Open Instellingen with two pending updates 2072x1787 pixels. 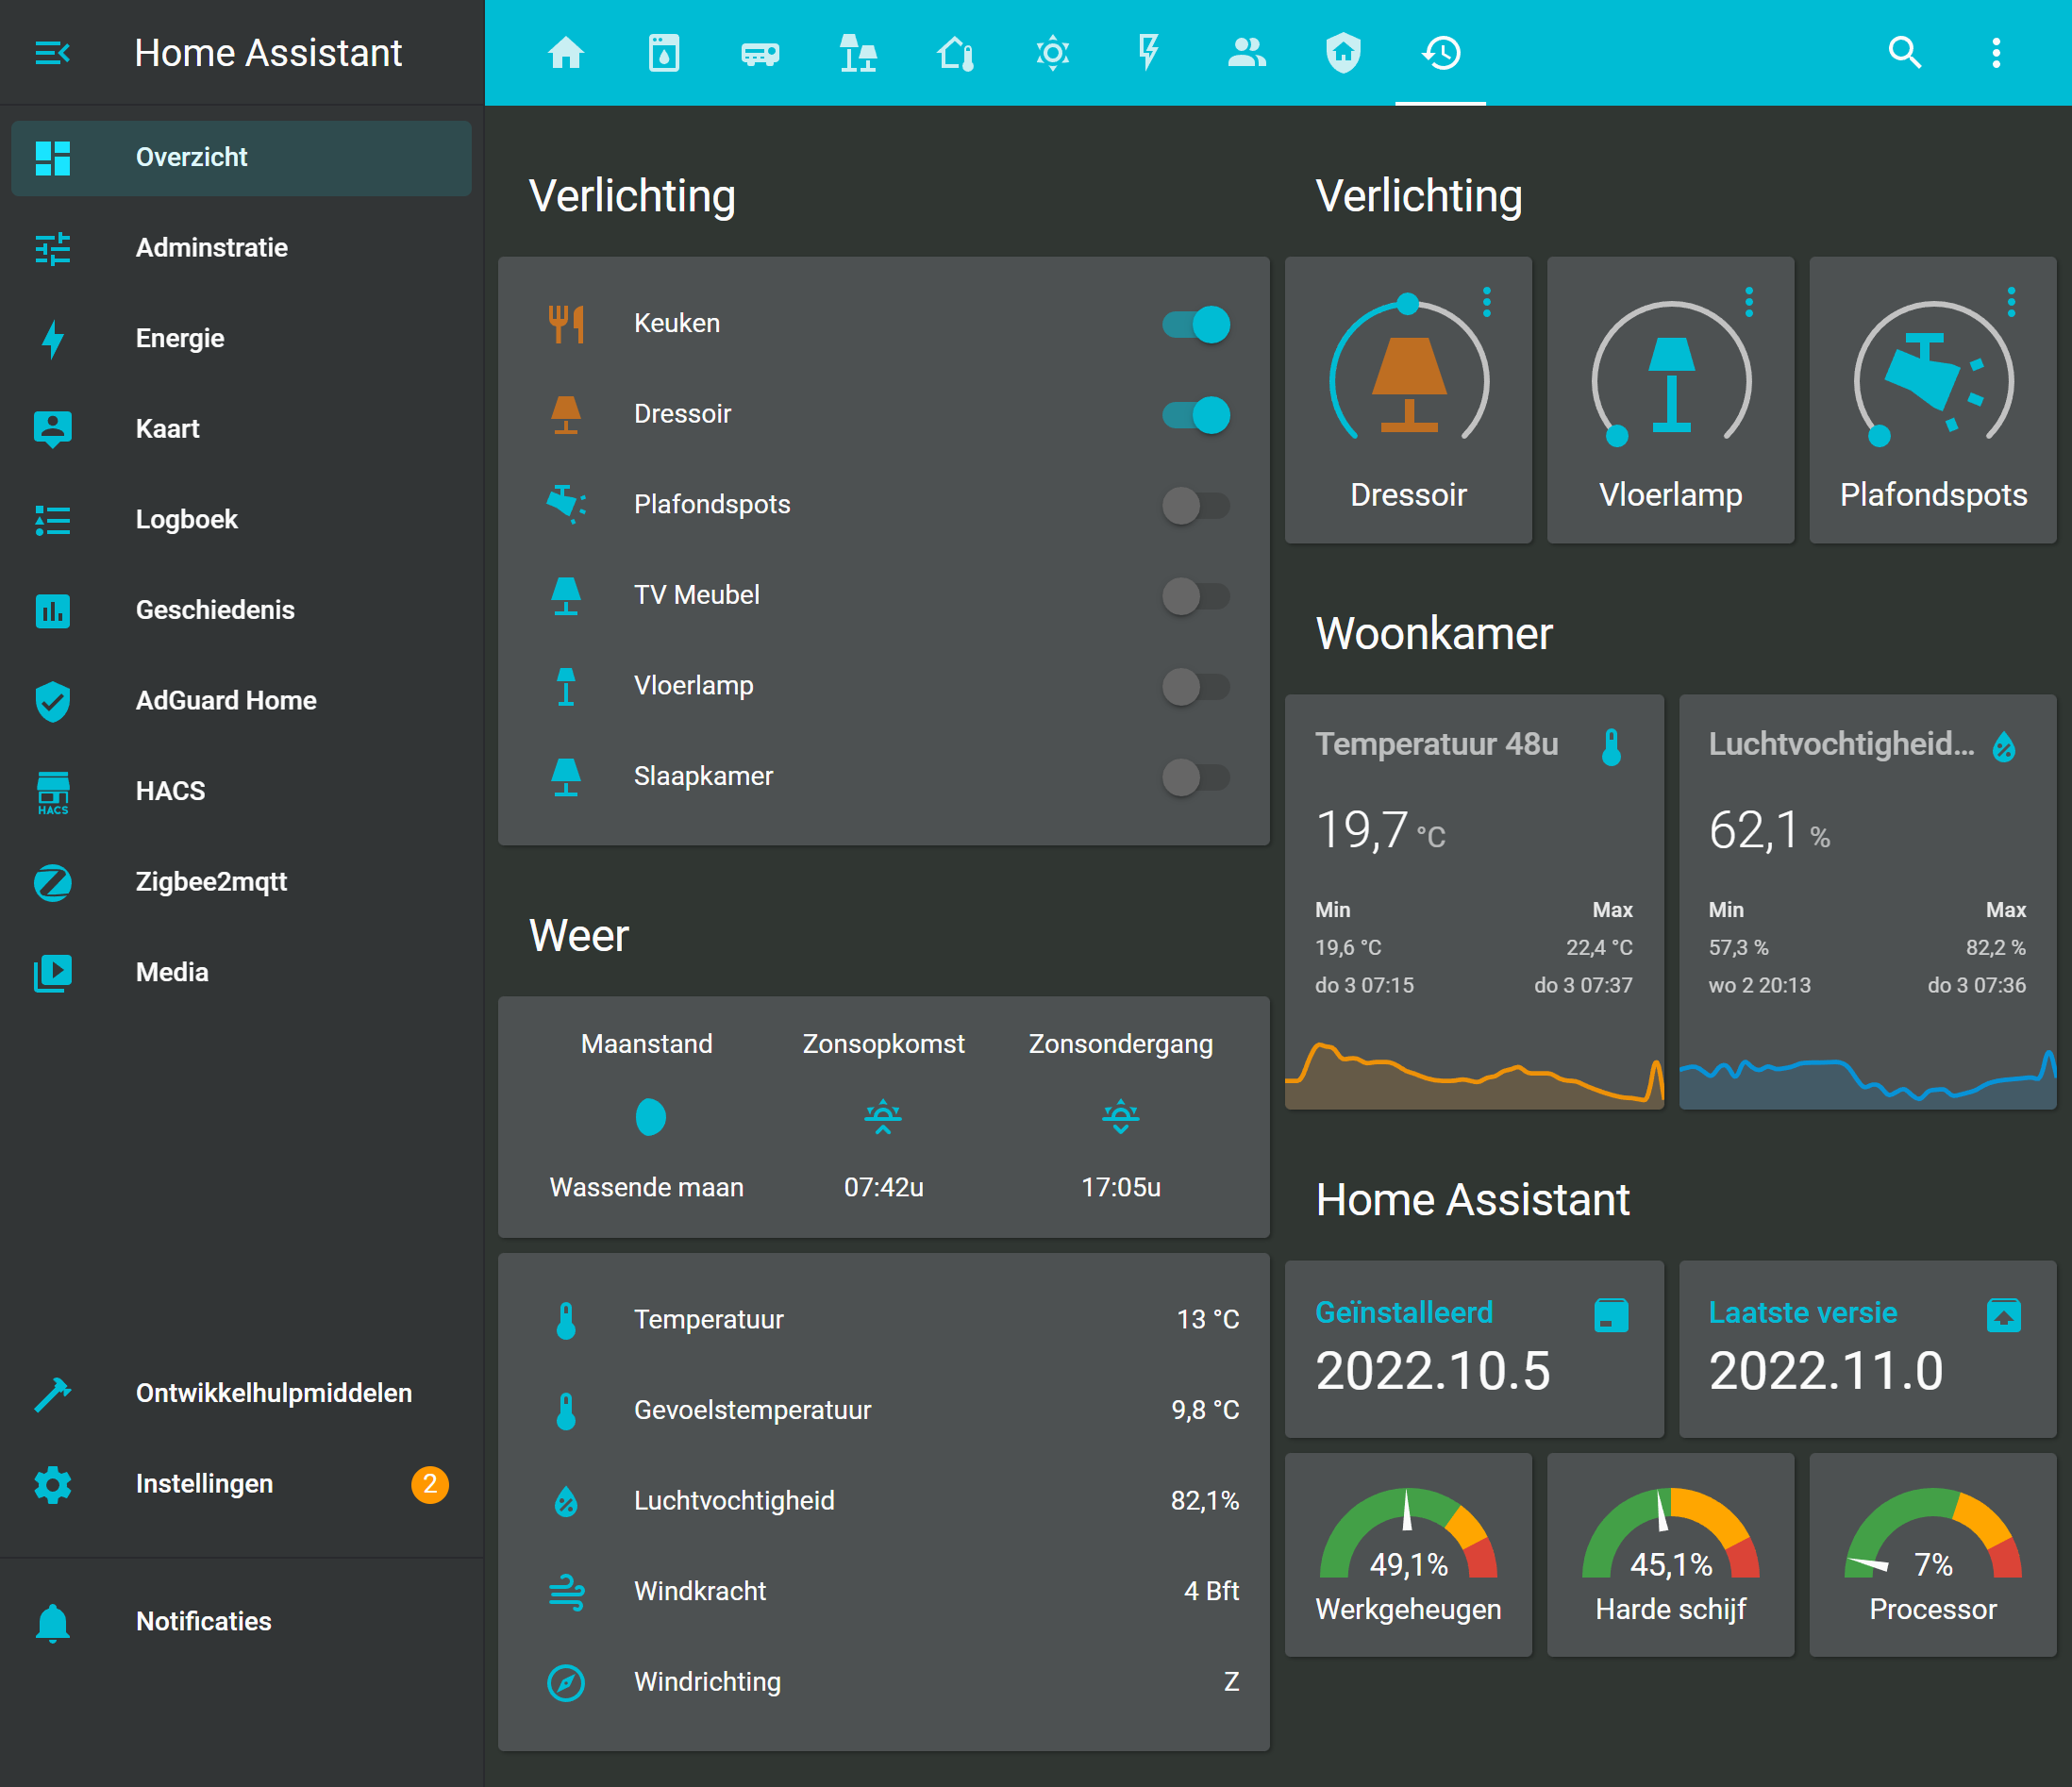[x=204, y=1483]
